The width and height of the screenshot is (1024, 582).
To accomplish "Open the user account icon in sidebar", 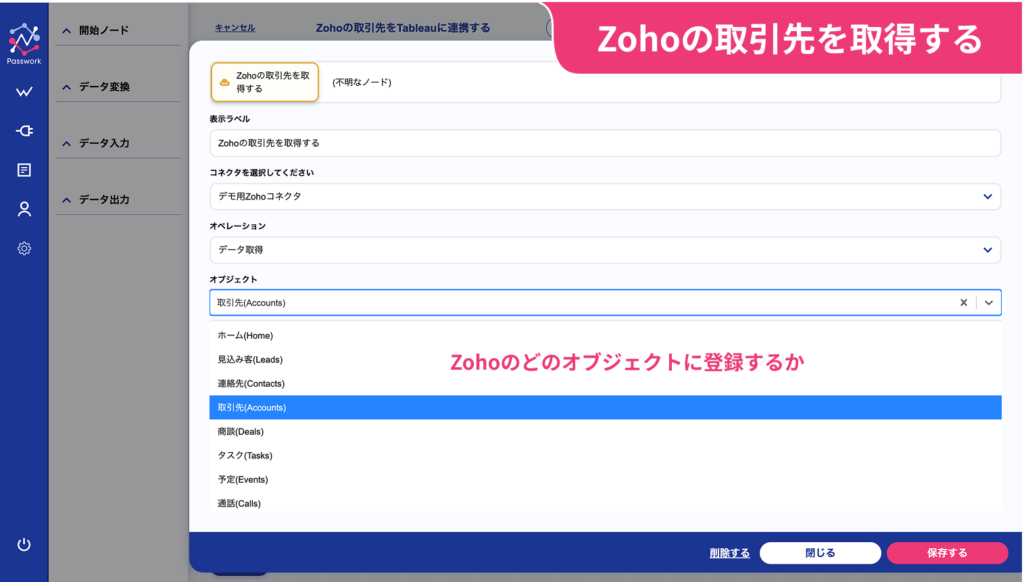I will pos(24,209).
